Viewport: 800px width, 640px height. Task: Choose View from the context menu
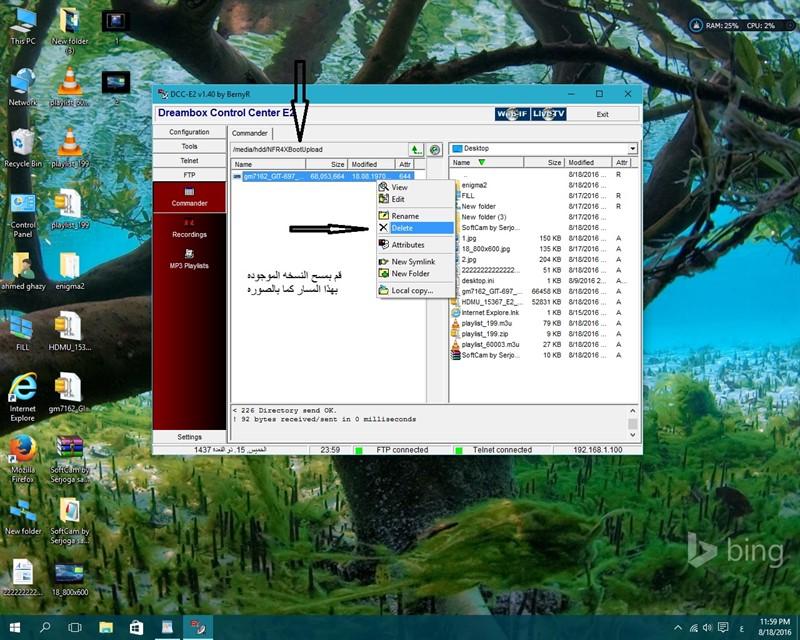point(415,187)
